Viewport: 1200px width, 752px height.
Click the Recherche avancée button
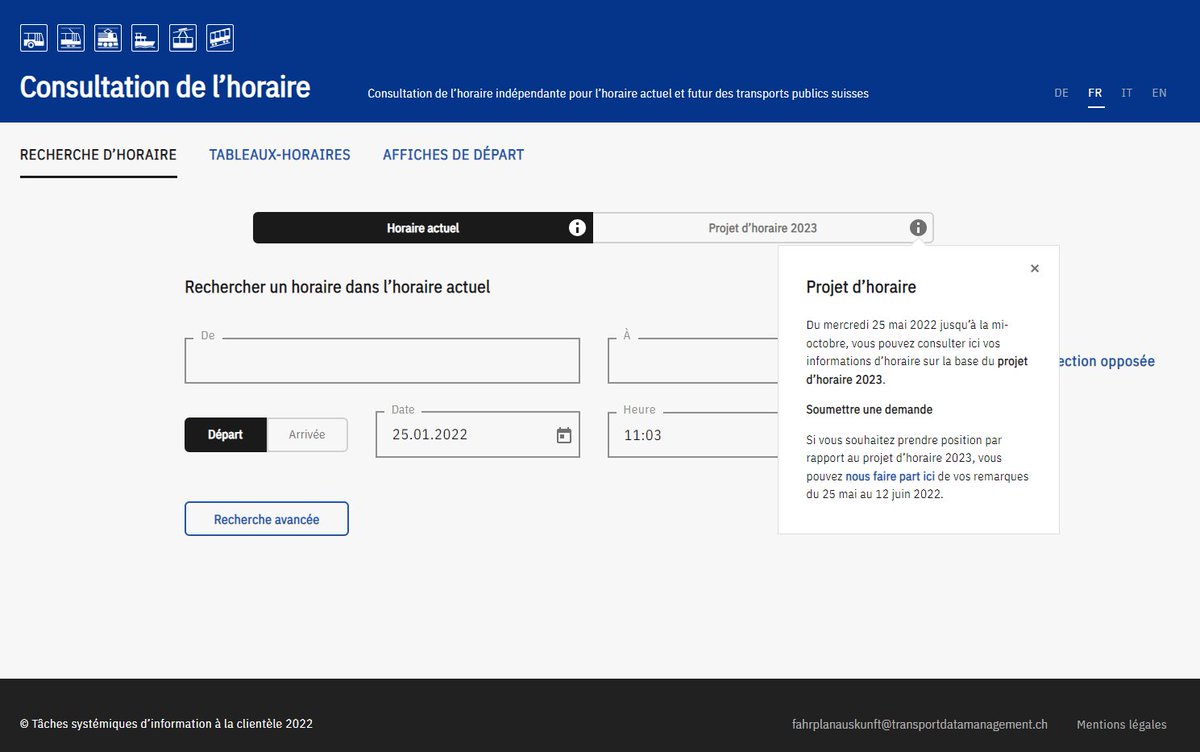(x=267, y=519)
